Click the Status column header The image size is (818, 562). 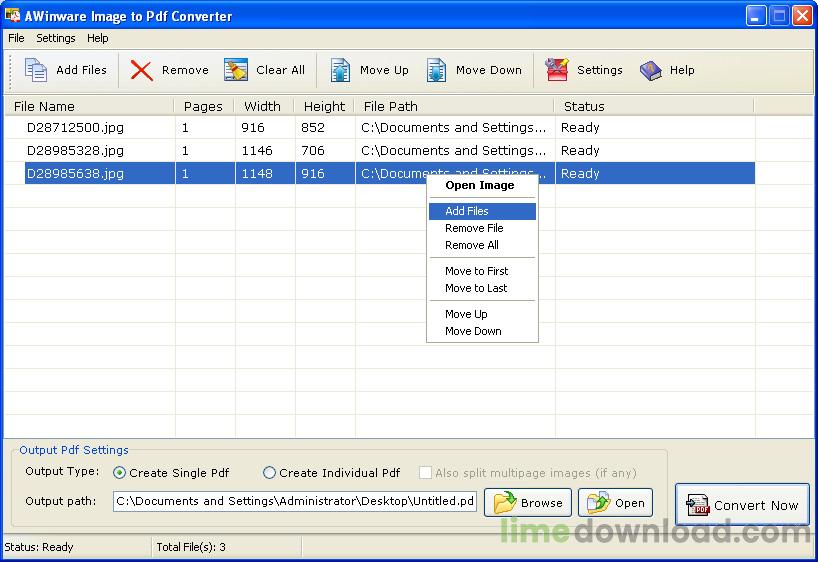[654, 106]
